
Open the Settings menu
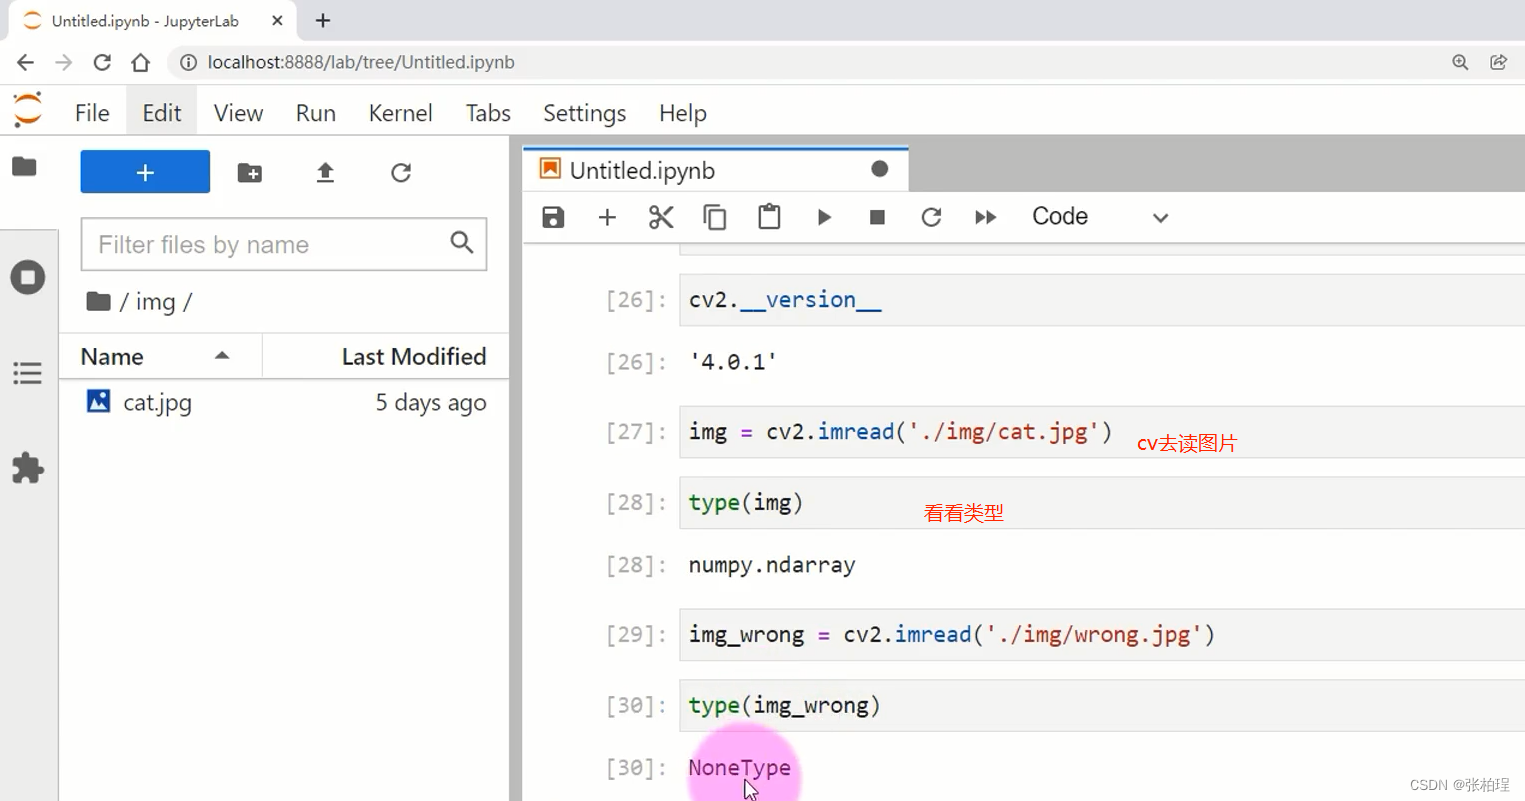584,113
